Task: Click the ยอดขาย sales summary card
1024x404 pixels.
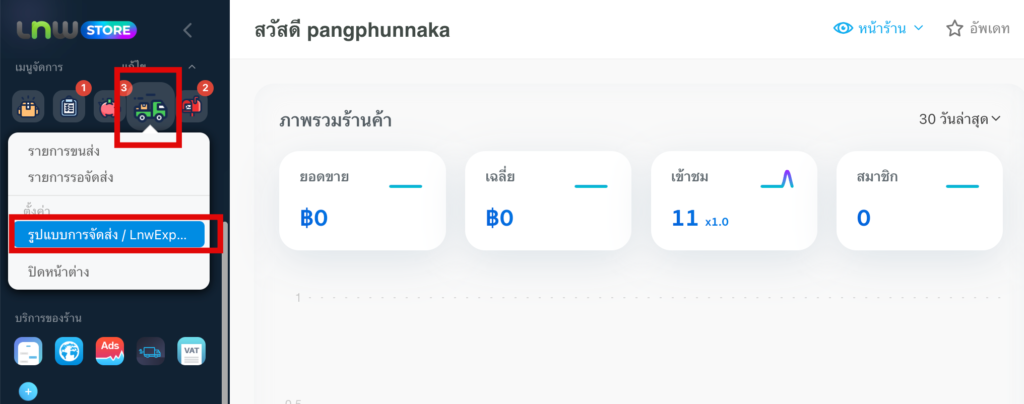Action: coord(361,200)
